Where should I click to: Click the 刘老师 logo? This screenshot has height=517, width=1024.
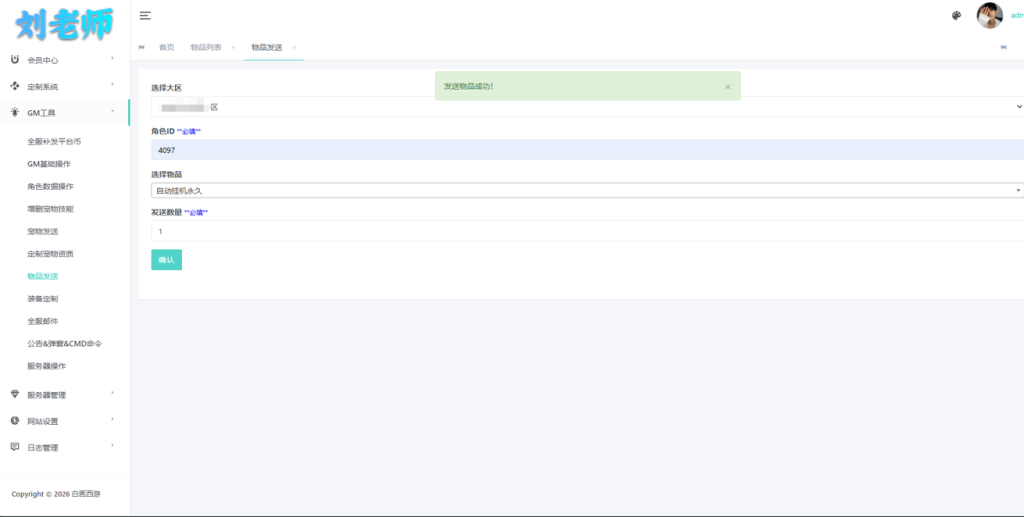[64, 24]
